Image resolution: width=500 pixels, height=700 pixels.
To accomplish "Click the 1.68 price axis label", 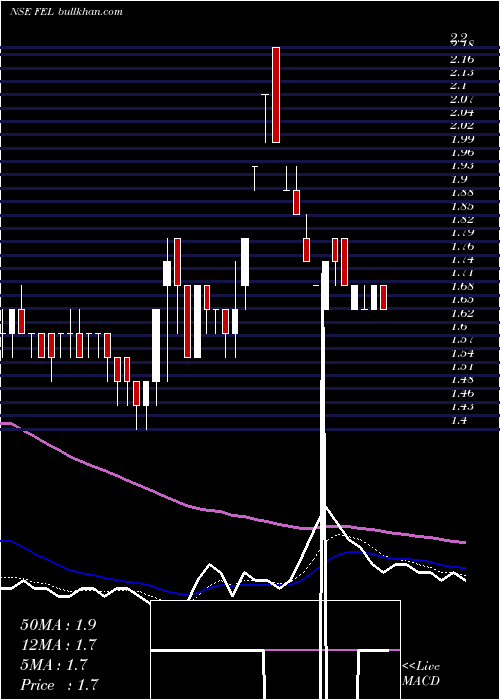I will 462,287.
